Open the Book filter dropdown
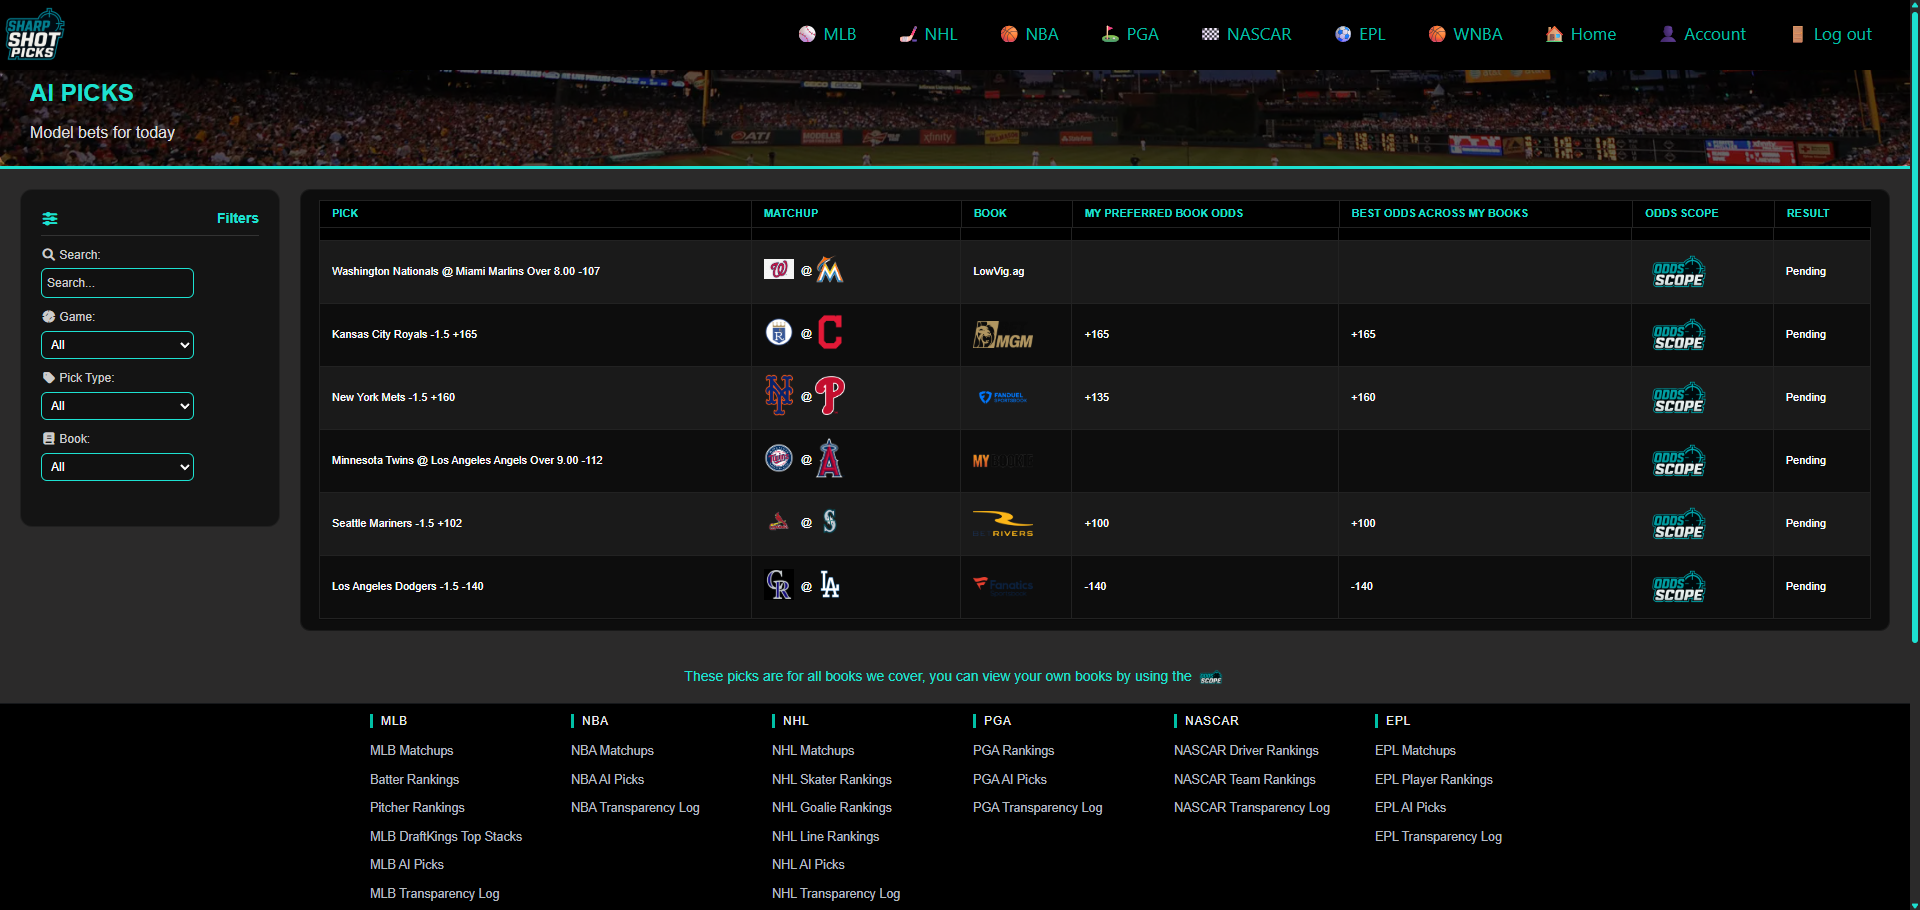1920x910 pixels. pyautogui.click(x=117, y=466)
